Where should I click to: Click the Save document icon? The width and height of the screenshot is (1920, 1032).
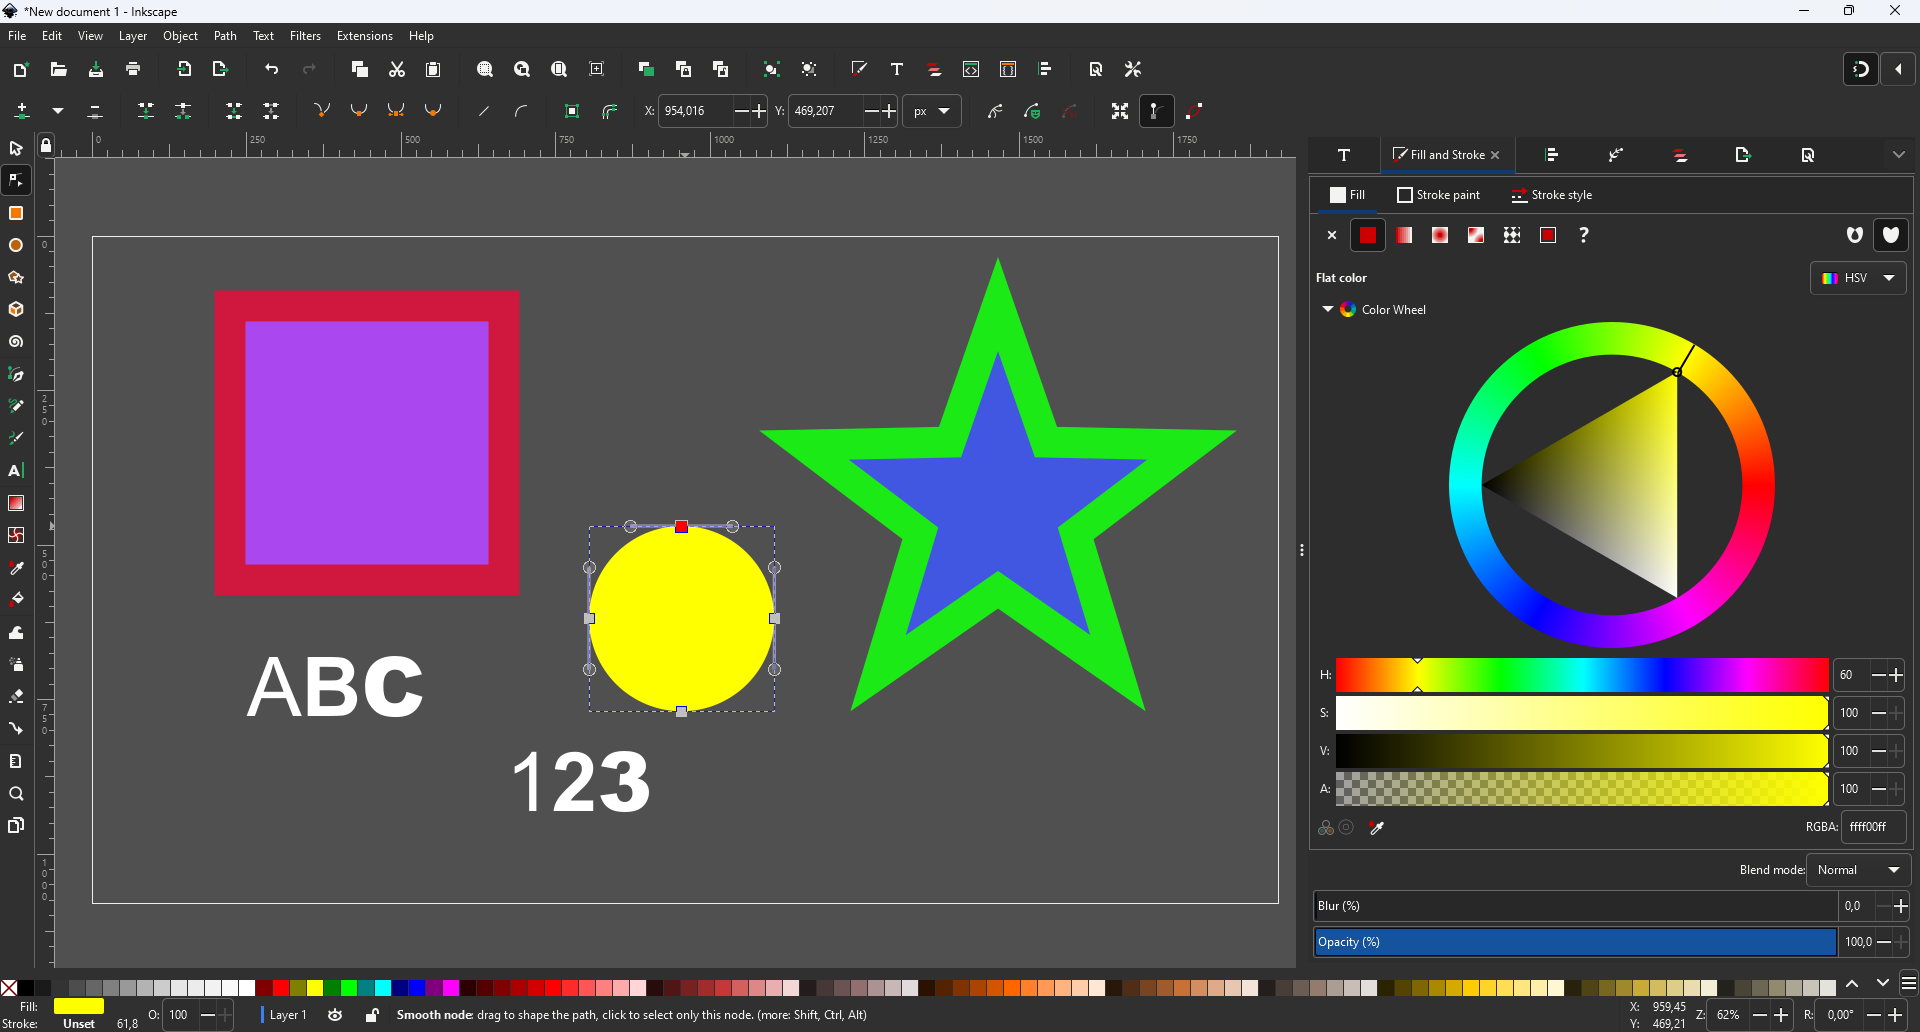[x=96, y=69]
